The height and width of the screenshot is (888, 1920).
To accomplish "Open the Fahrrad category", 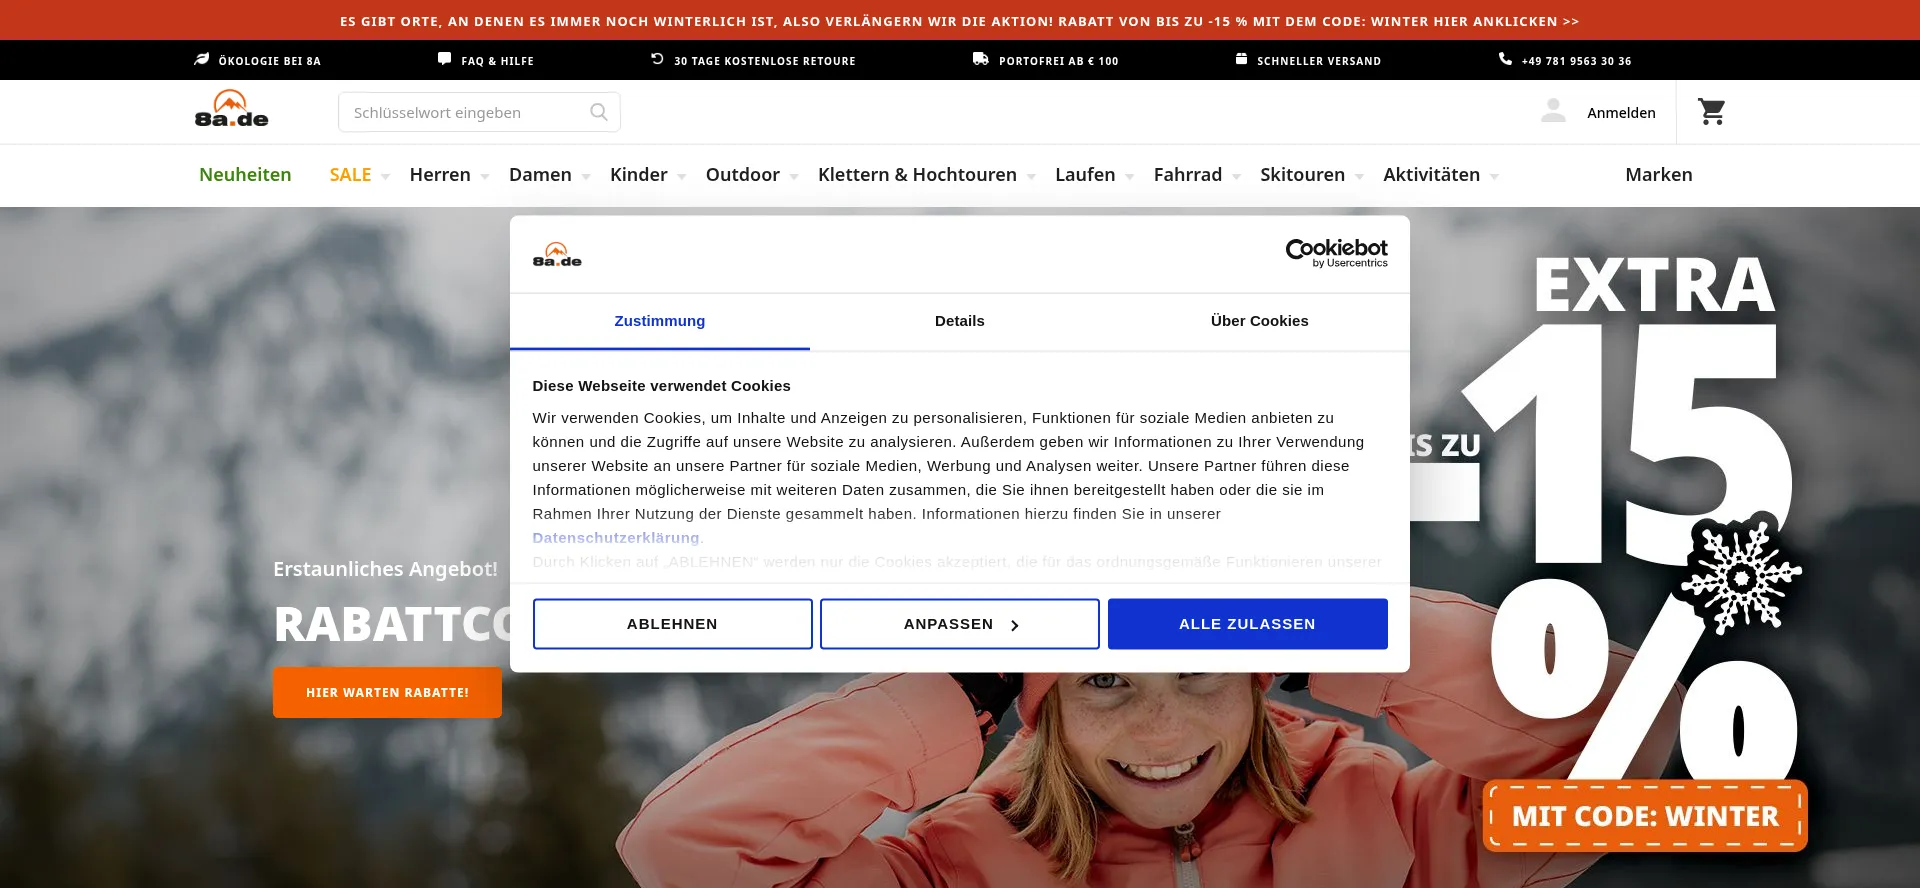I will pyautogui.click(x=1188, y=175).
